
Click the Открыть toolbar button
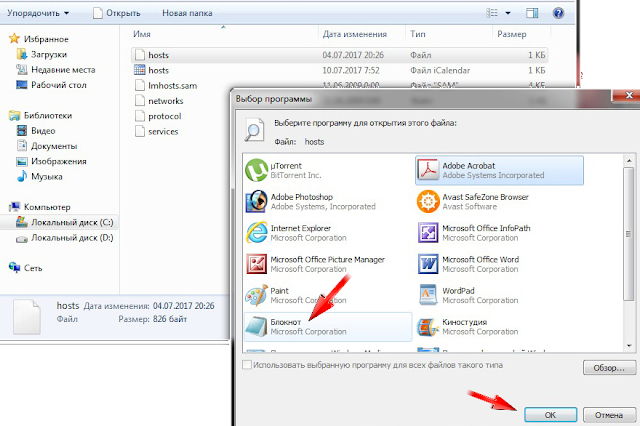tap(117, 13)
